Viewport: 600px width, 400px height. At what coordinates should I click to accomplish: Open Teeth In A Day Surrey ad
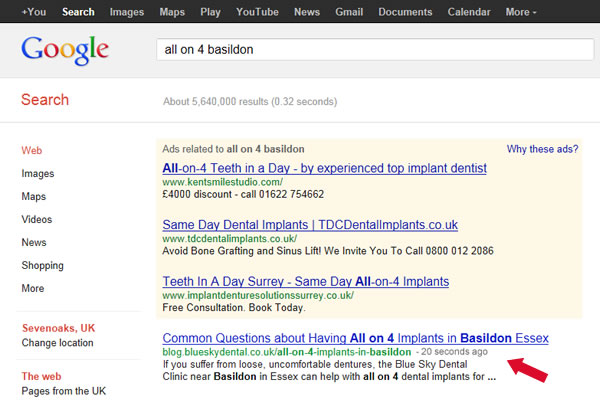305,282
